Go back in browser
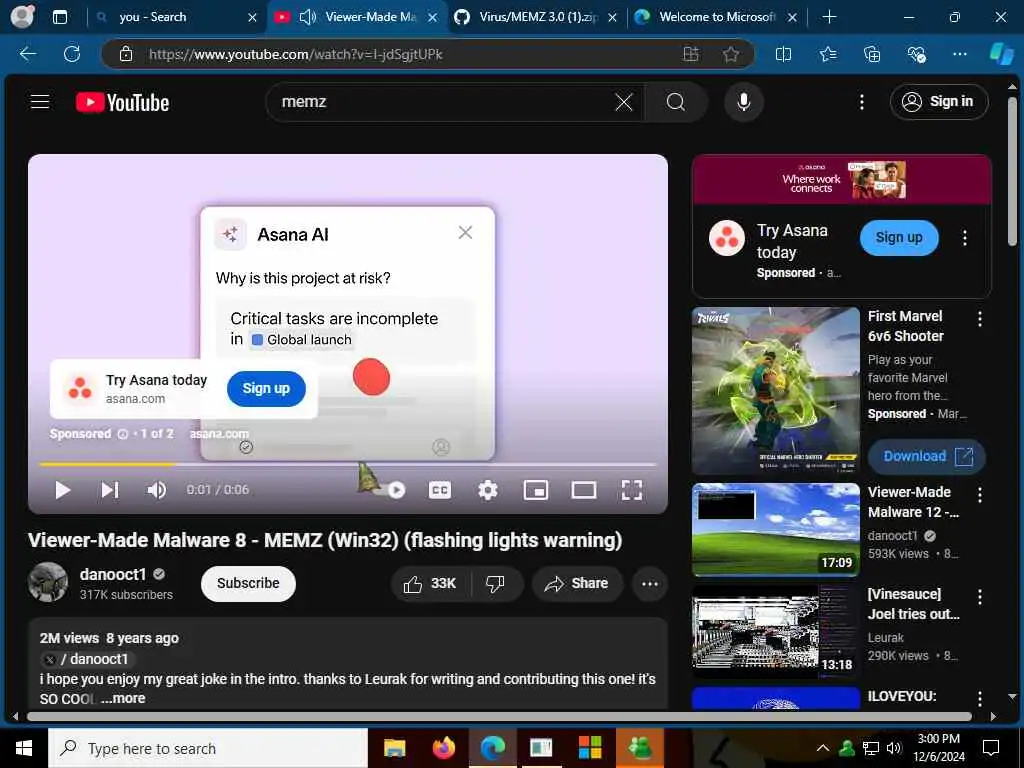 click(28, 54)
